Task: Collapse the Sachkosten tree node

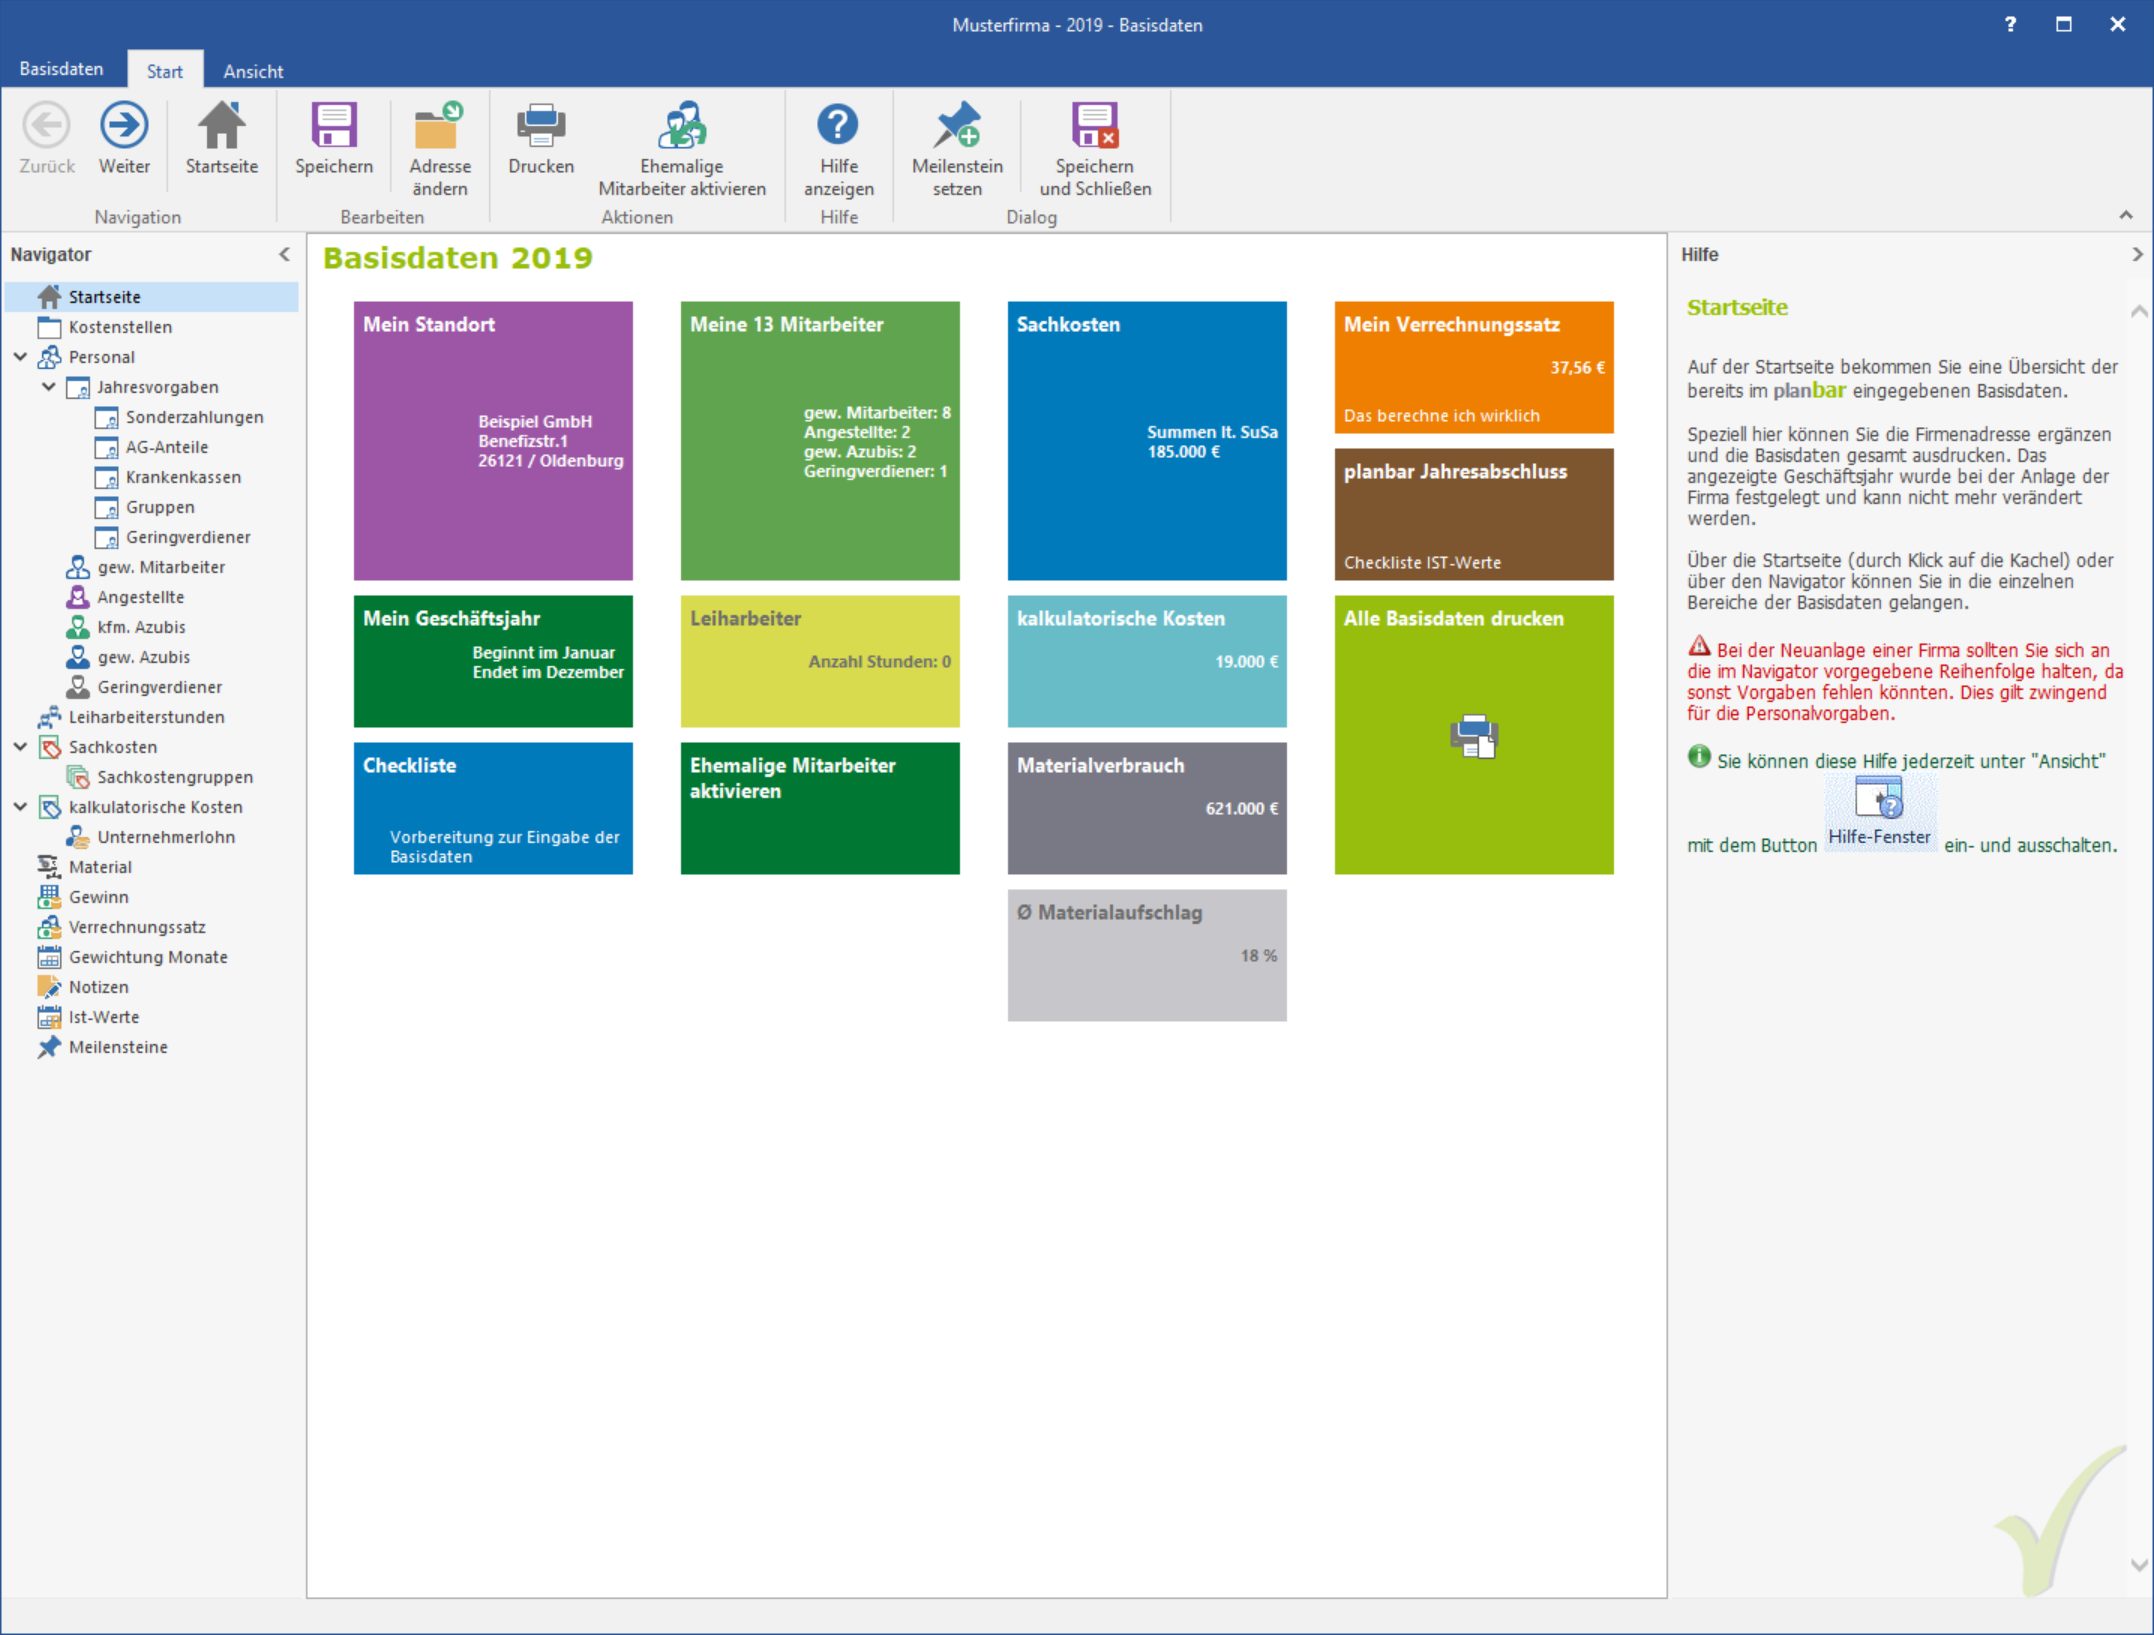Action: point(20,747)
